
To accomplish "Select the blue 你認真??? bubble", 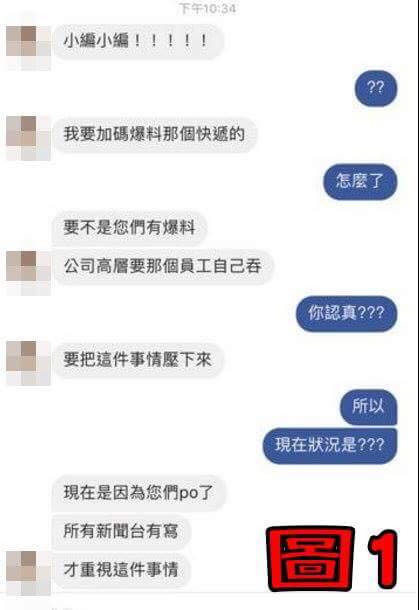I will pyautogui.click(x=346, y=314).
